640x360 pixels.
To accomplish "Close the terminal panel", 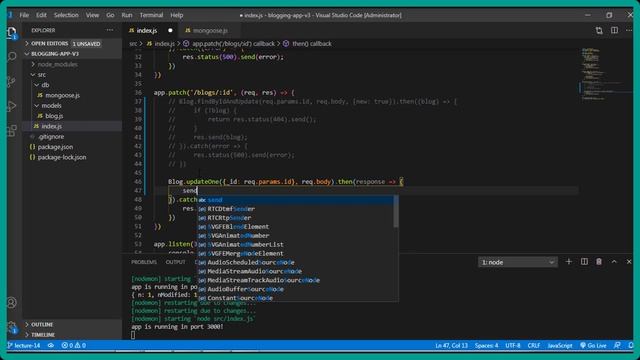I will click(629, 262).
